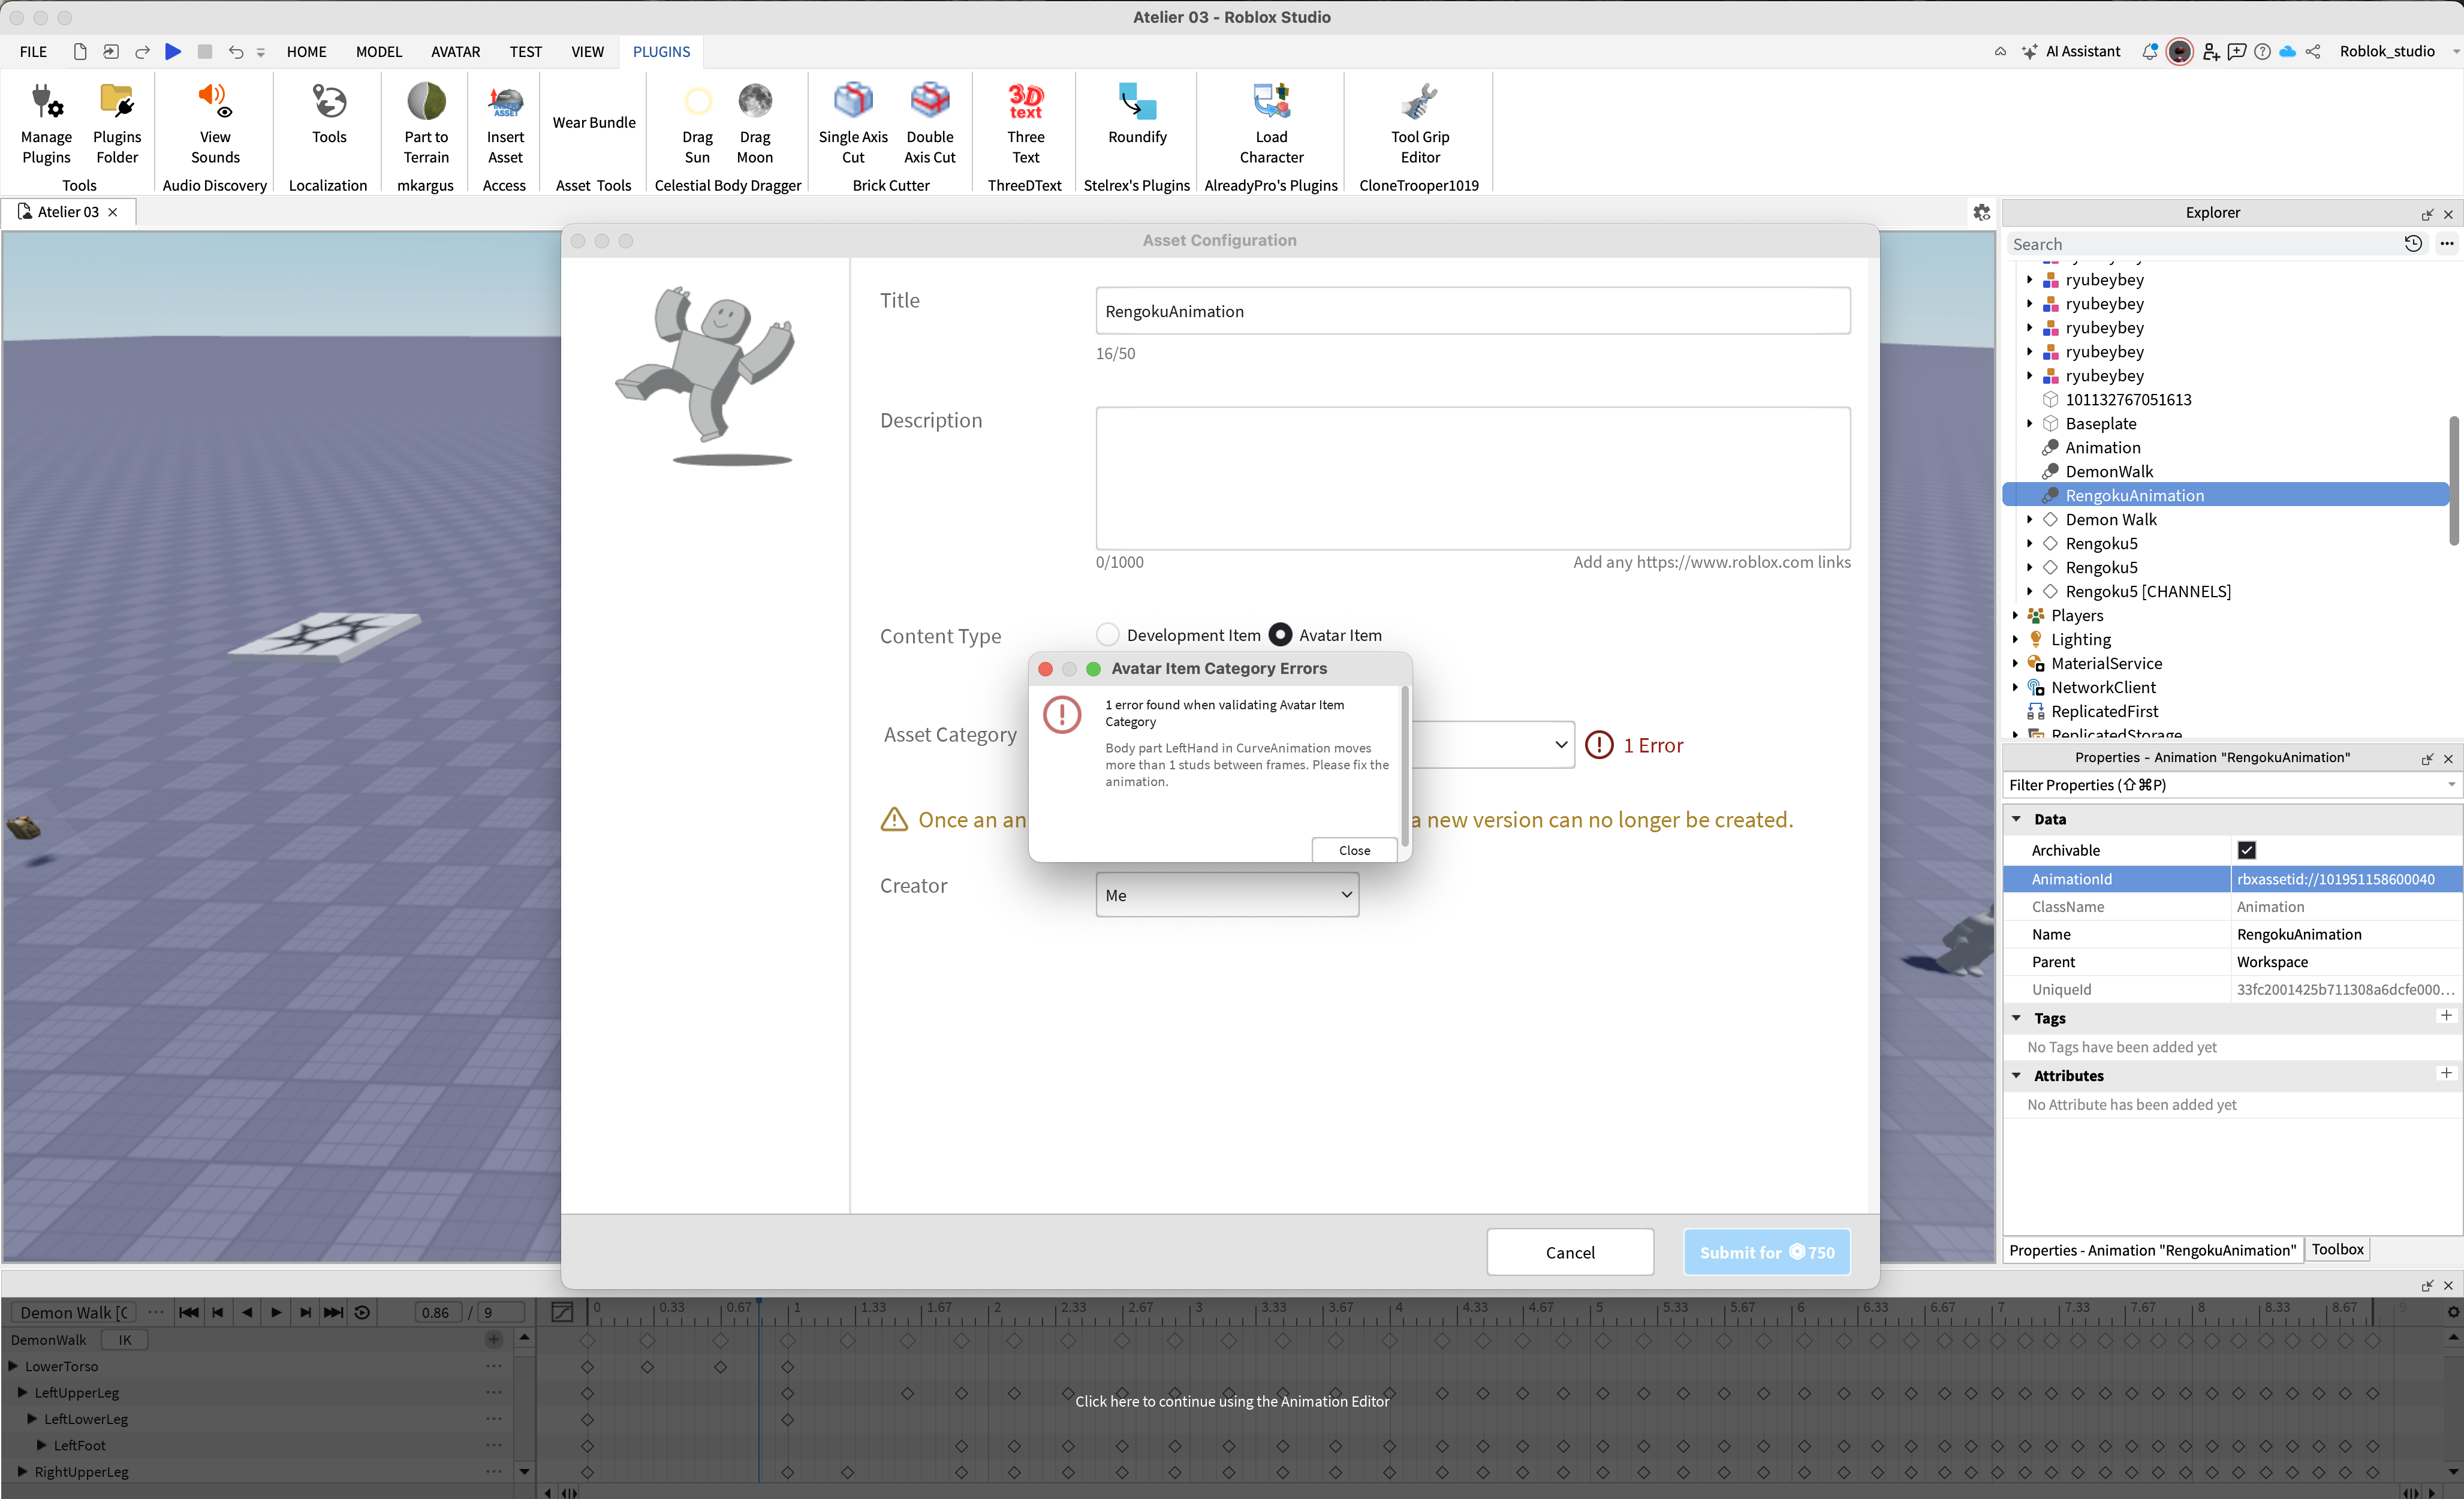Switch to the AVATAR ribbon tab
Viewport: 2464px width, 1499px height.
(x=455, y=51)
